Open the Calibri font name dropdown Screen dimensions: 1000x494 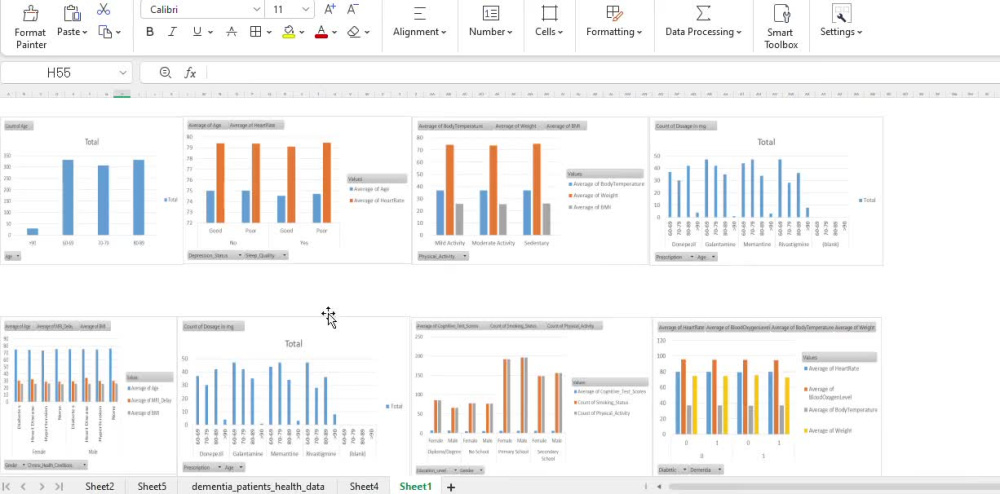(x=256, y=10)
